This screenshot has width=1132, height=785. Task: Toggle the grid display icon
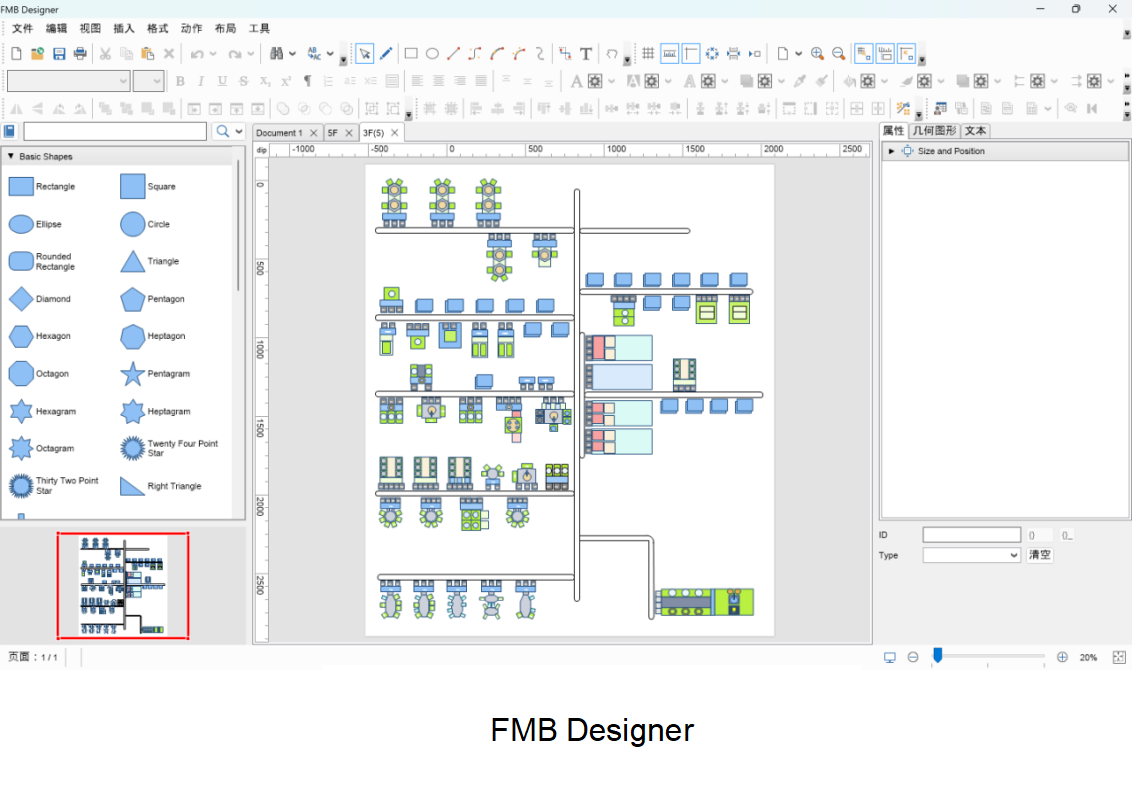pyautogui.click(x=648, y=53)
